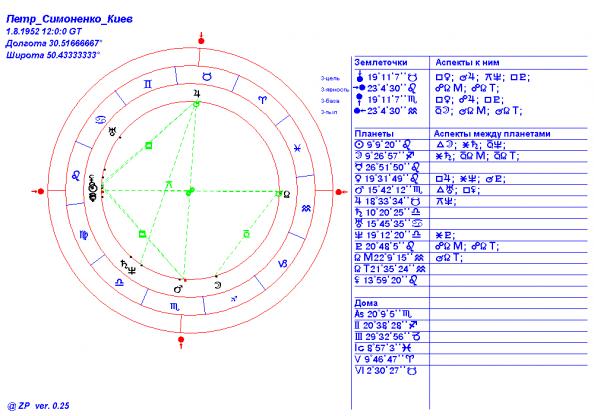Click the Sun row value 9°9'20''

[x=383, y=145]
